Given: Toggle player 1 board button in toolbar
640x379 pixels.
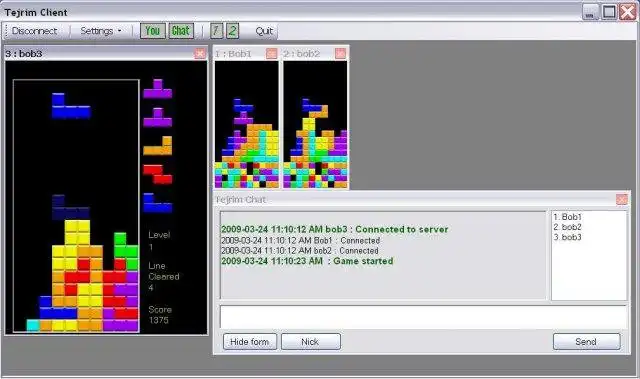Looking at the screenshot, I should point(216,31).
